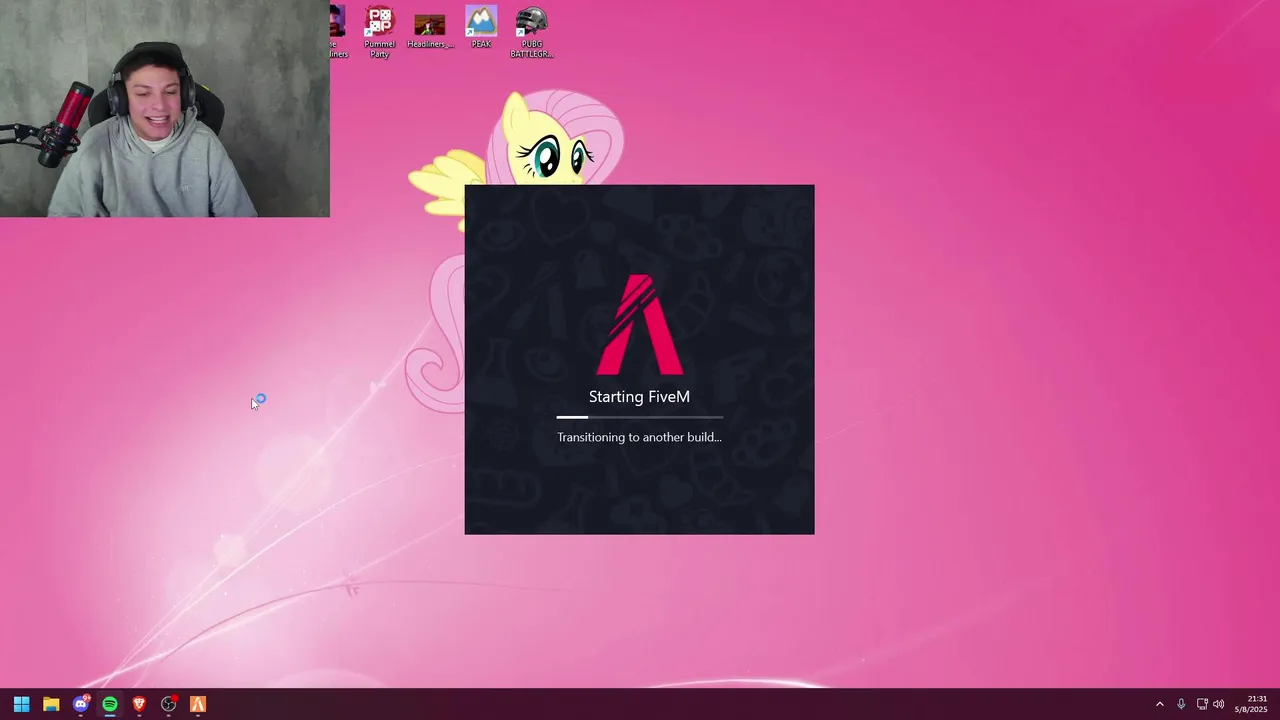Click the microphone tray icon
Screen dimensions: 1280x720
coord(1181,704)
